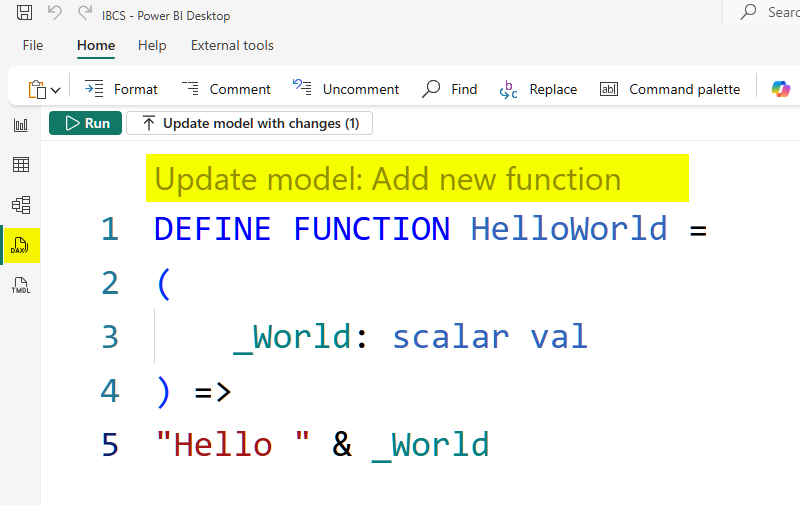Expand the Paste dropdown arrow
The height and width of the screenshot is (505, 800).
coord(56,90)
